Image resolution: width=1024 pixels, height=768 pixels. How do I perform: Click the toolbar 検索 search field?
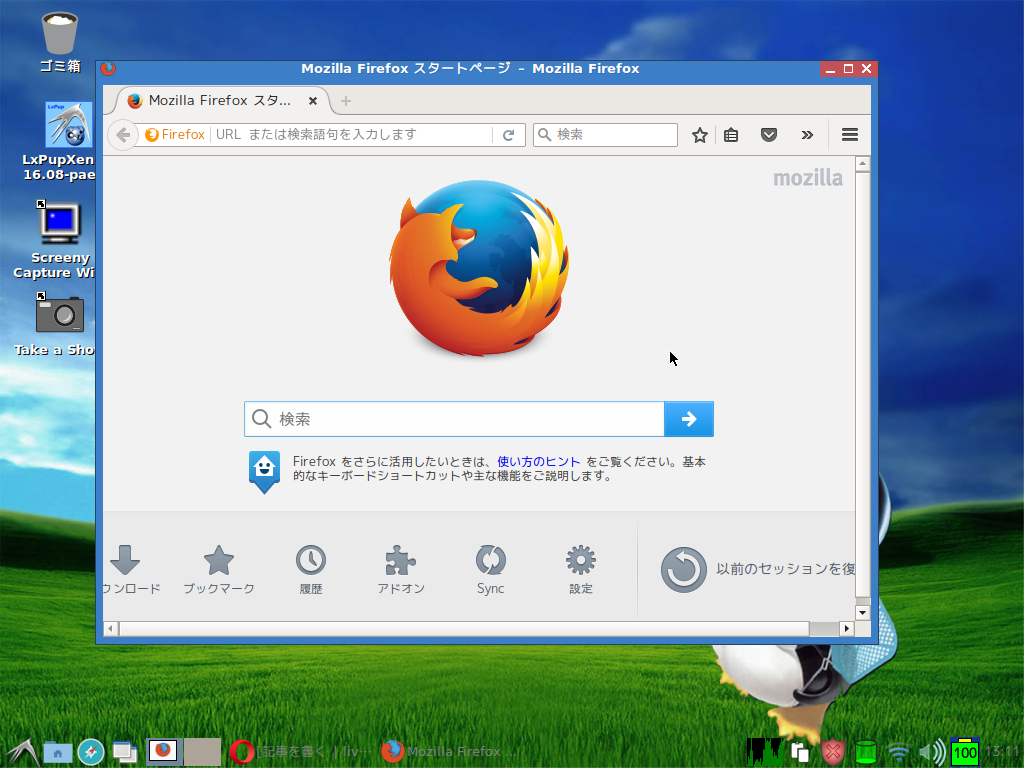605,135
